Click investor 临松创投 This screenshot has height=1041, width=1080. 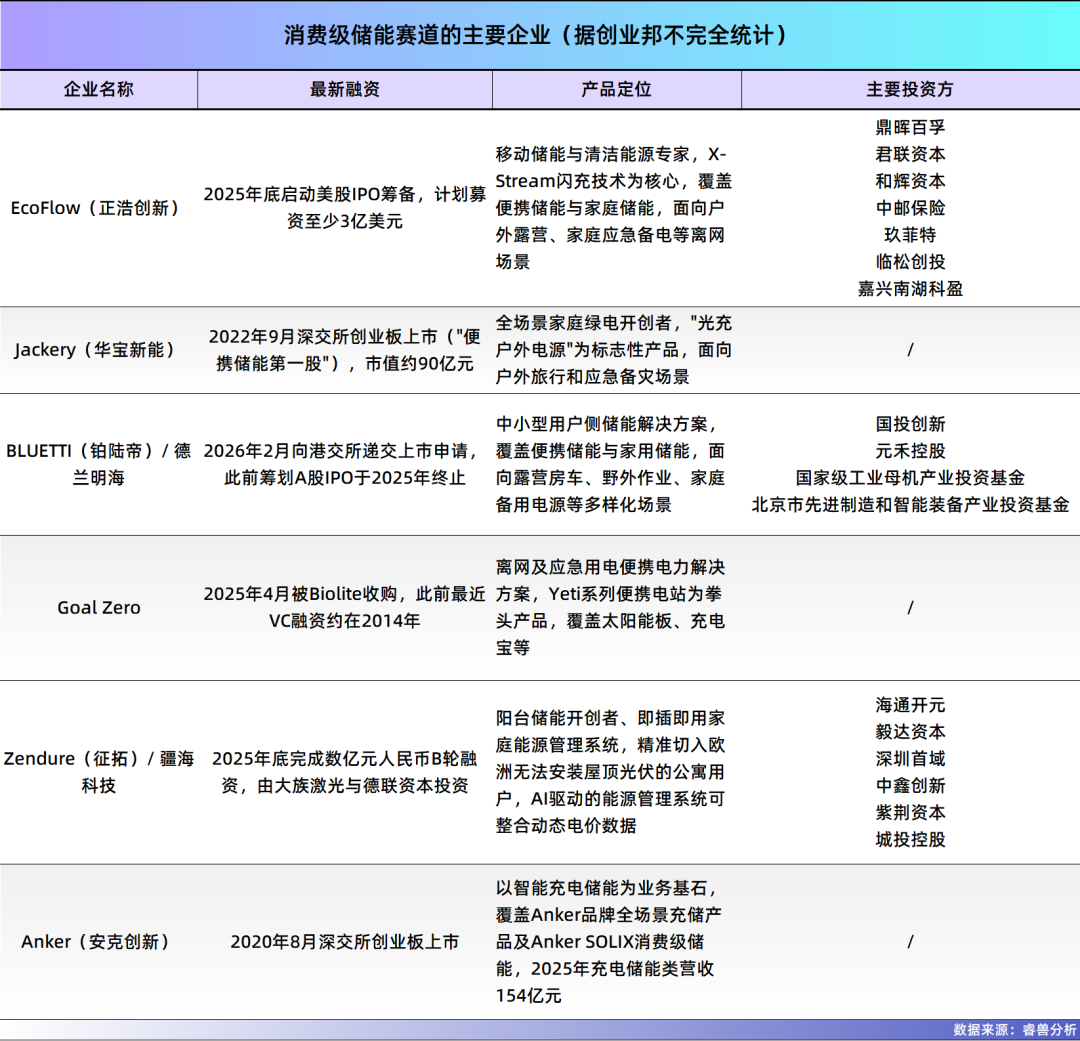(x=910, y=262)
